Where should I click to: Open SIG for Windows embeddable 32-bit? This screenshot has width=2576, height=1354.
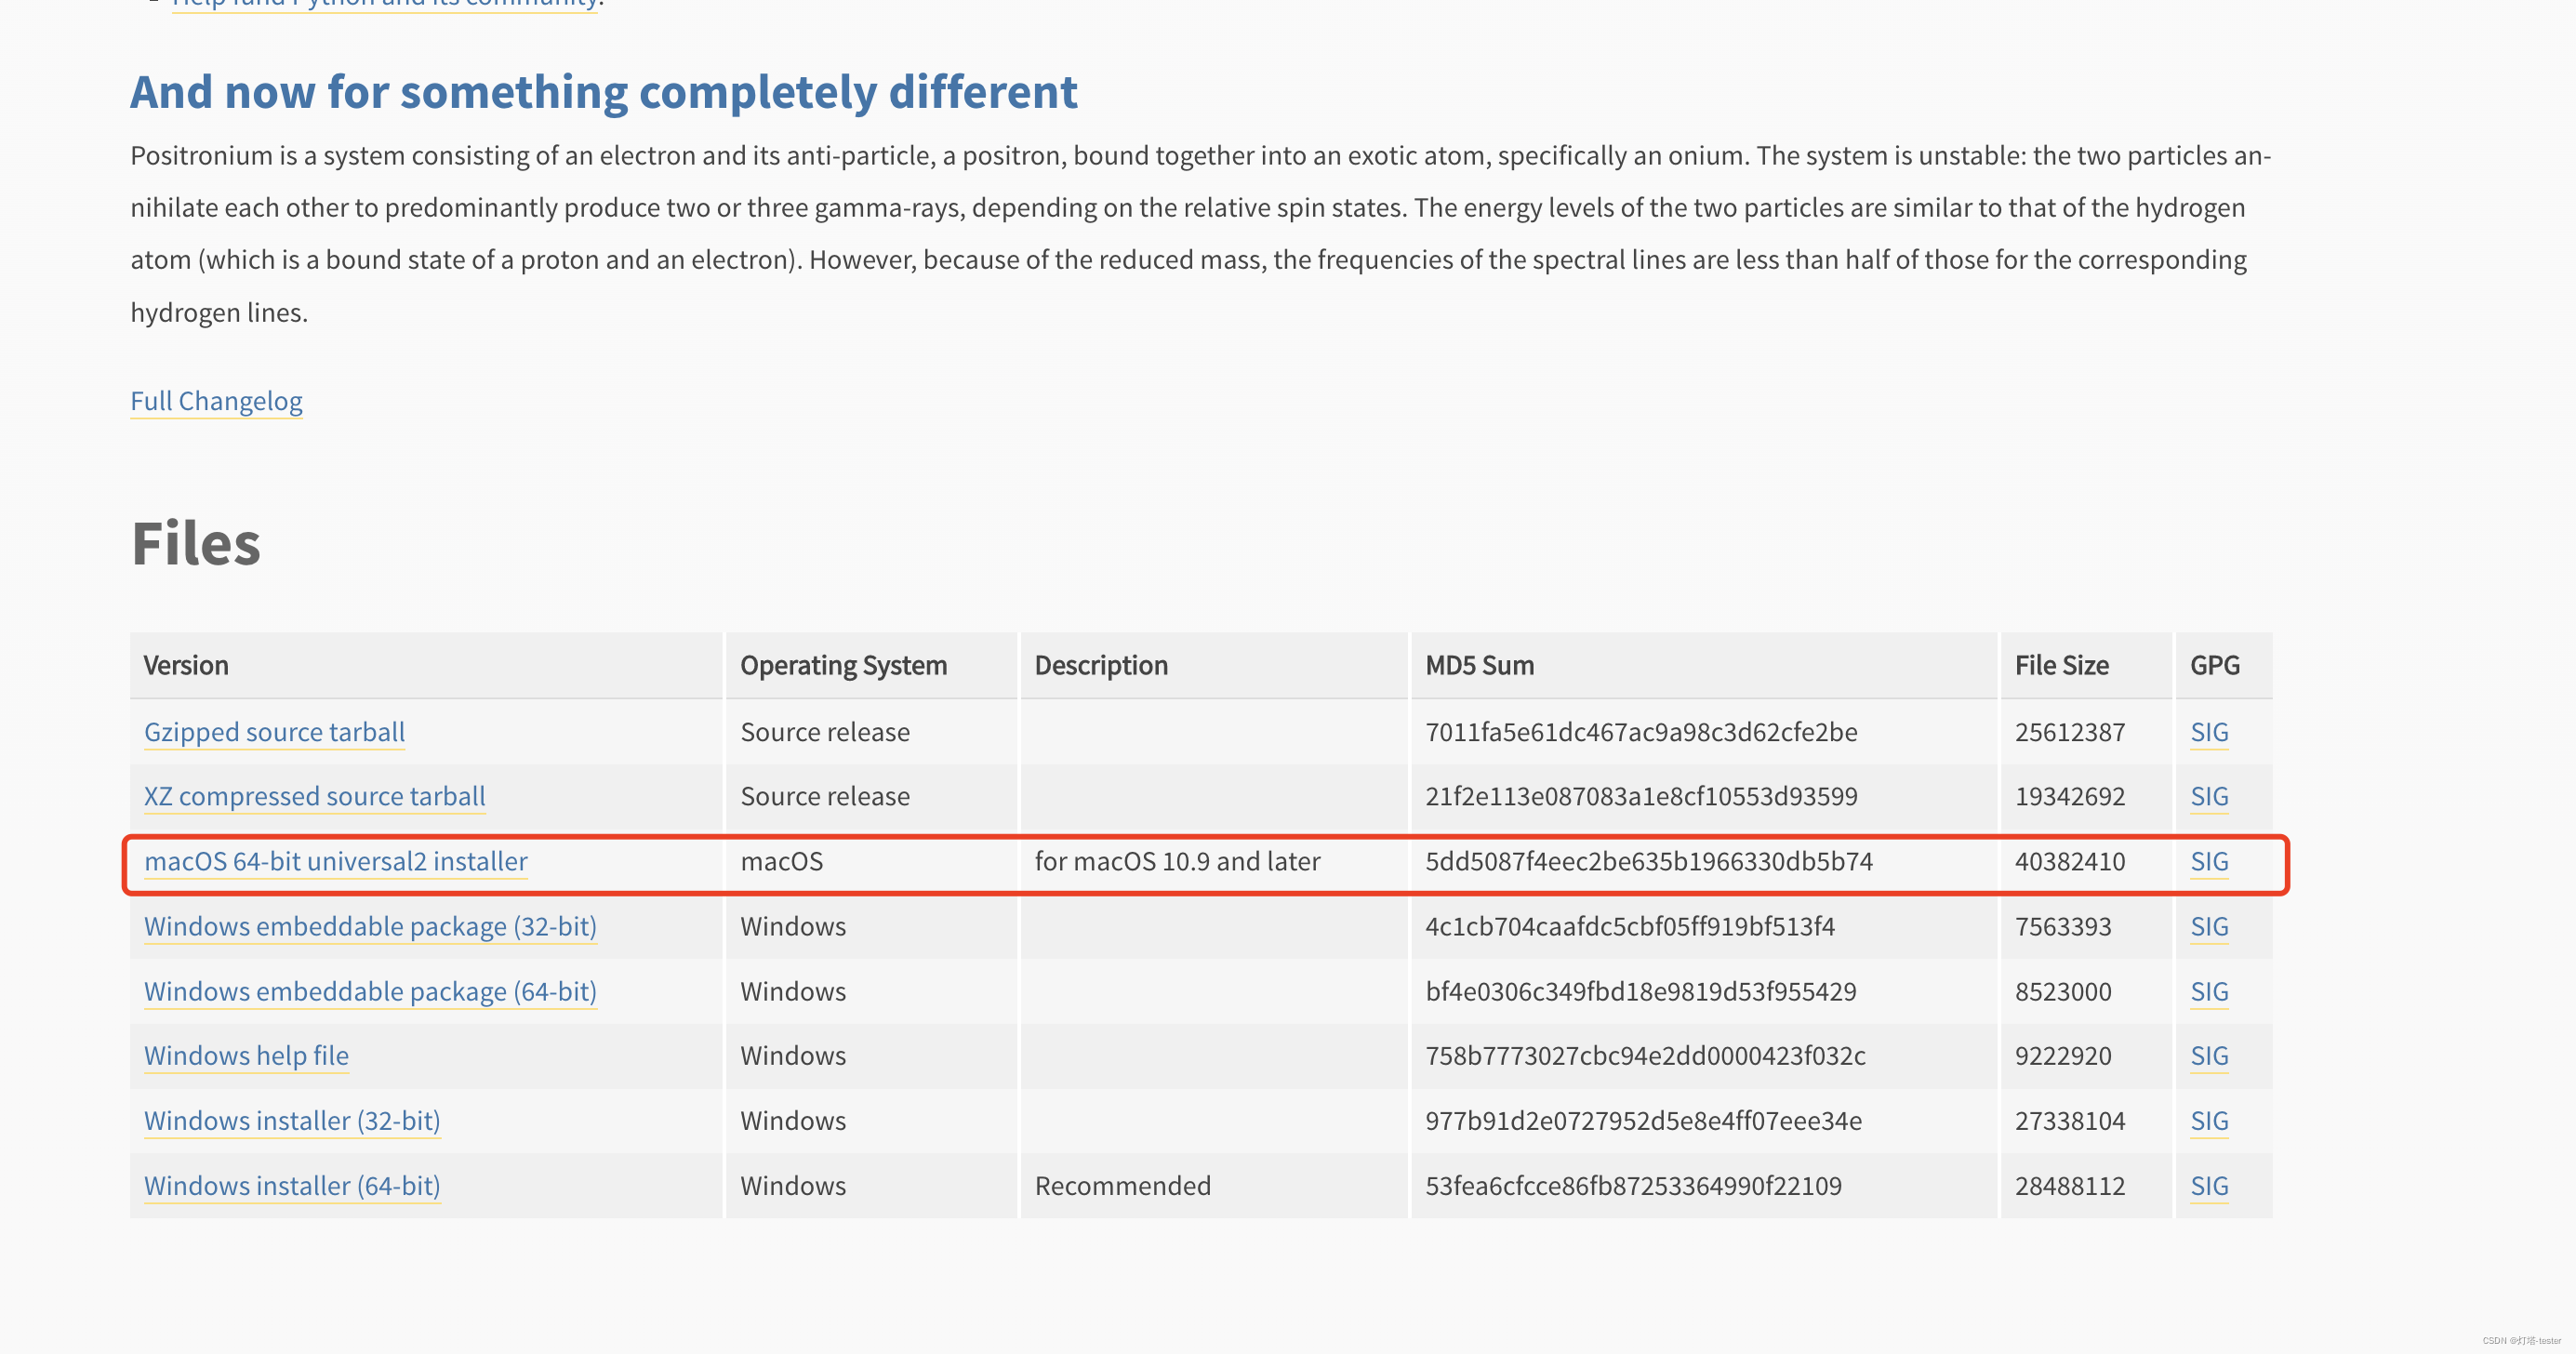(2208, 926)
